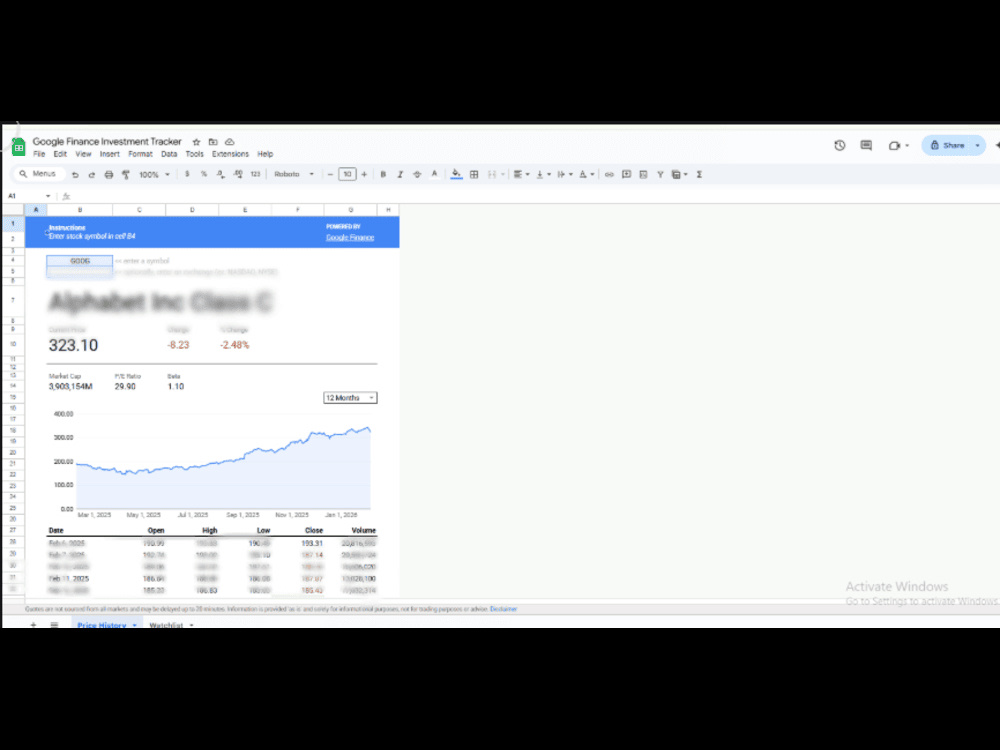Click the name box showing A1
Viewport: 1000px width, 750px height.
tap(29, 196)
